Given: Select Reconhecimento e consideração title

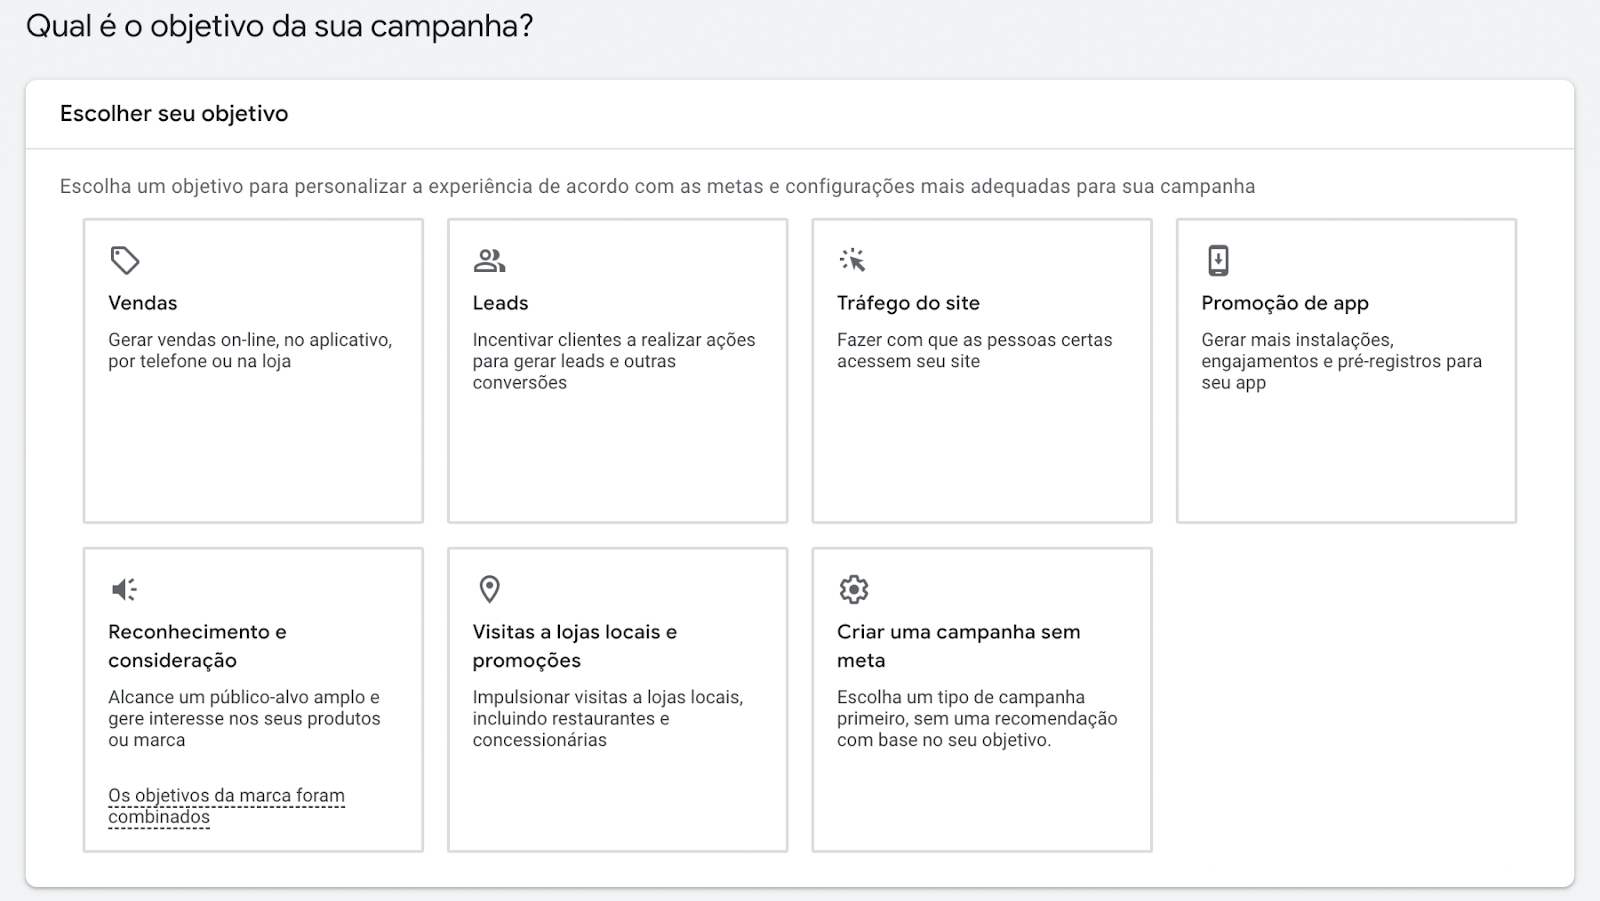Looking at the screenshot, I should click(x=197, y=646).
